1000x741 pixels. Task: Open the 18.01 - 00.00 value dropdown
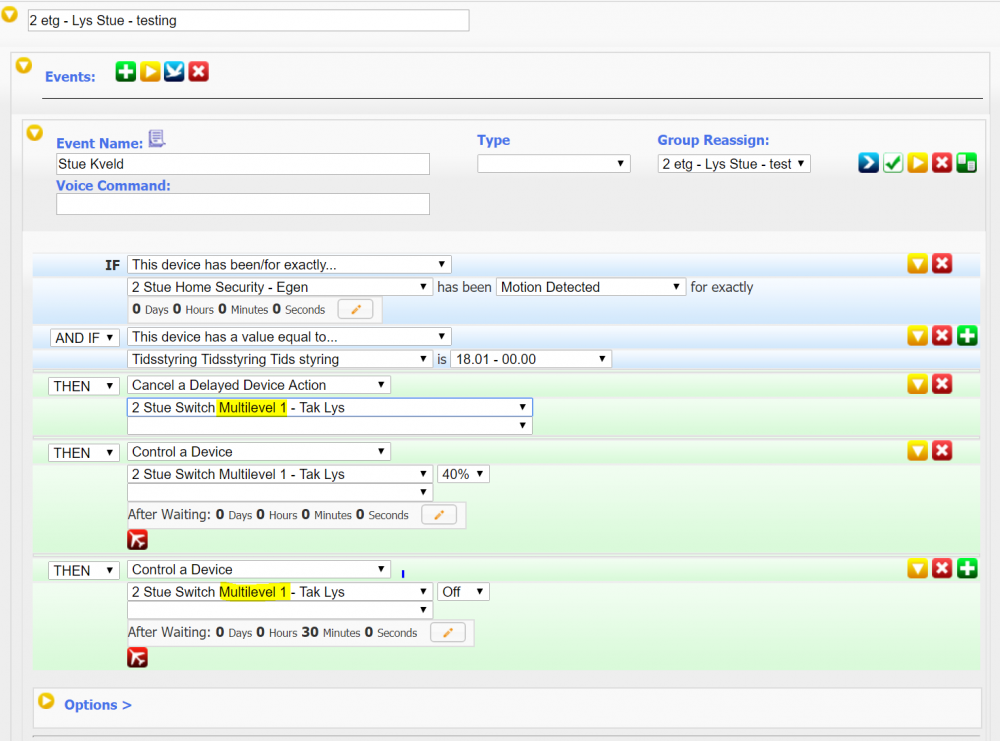click(x=531, y=359)
